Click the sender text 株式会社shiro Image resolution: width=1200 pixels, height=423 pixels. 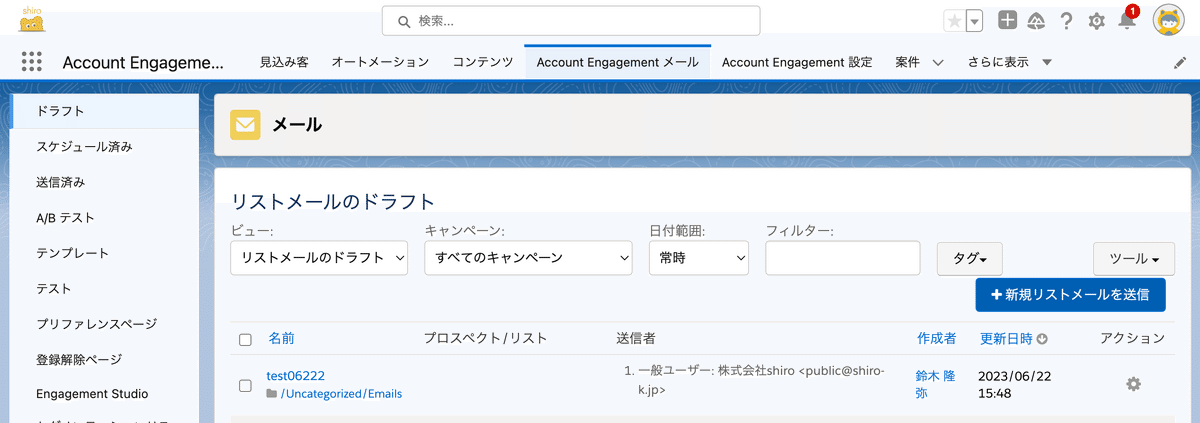[756, 371]
